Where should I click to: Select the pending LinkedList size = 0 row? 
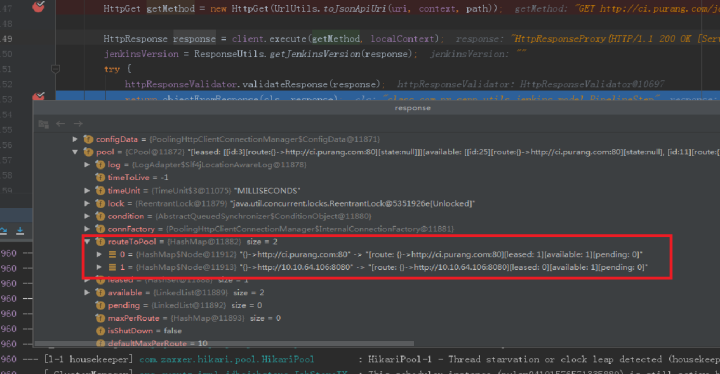click(x=376, y=305)
